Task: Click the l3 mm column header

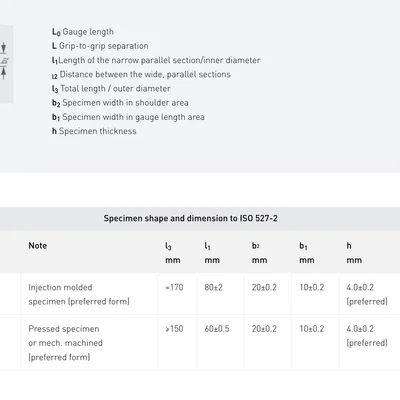Action: tap(173, 253)
